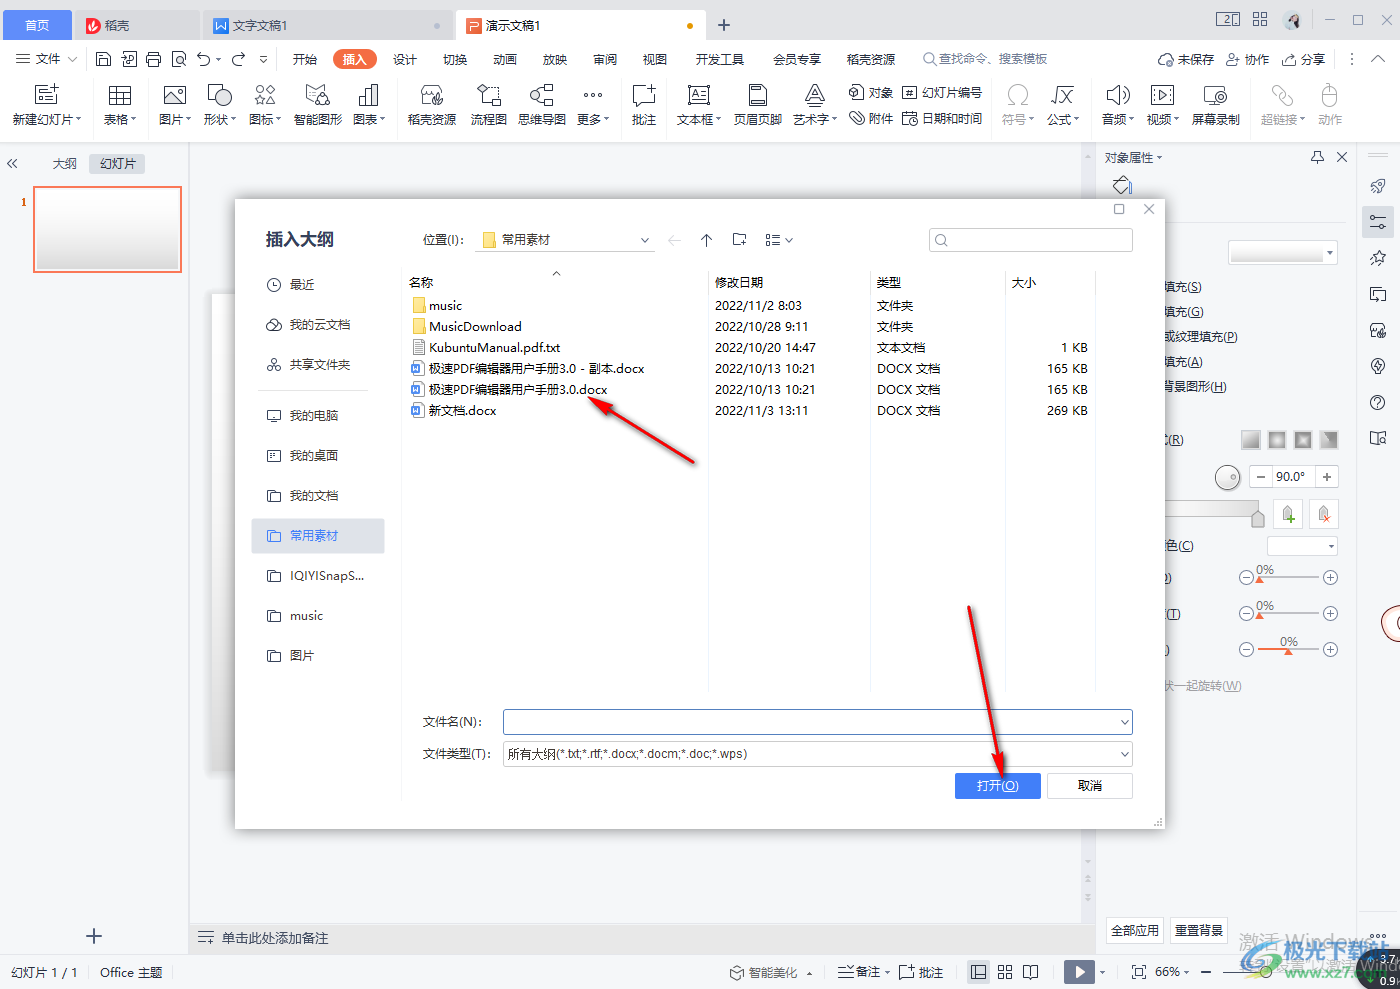The width and height of the screenshot is (1400, 989).
Task: Click the save icon in quick access toolbar
Action: [103, 59]
